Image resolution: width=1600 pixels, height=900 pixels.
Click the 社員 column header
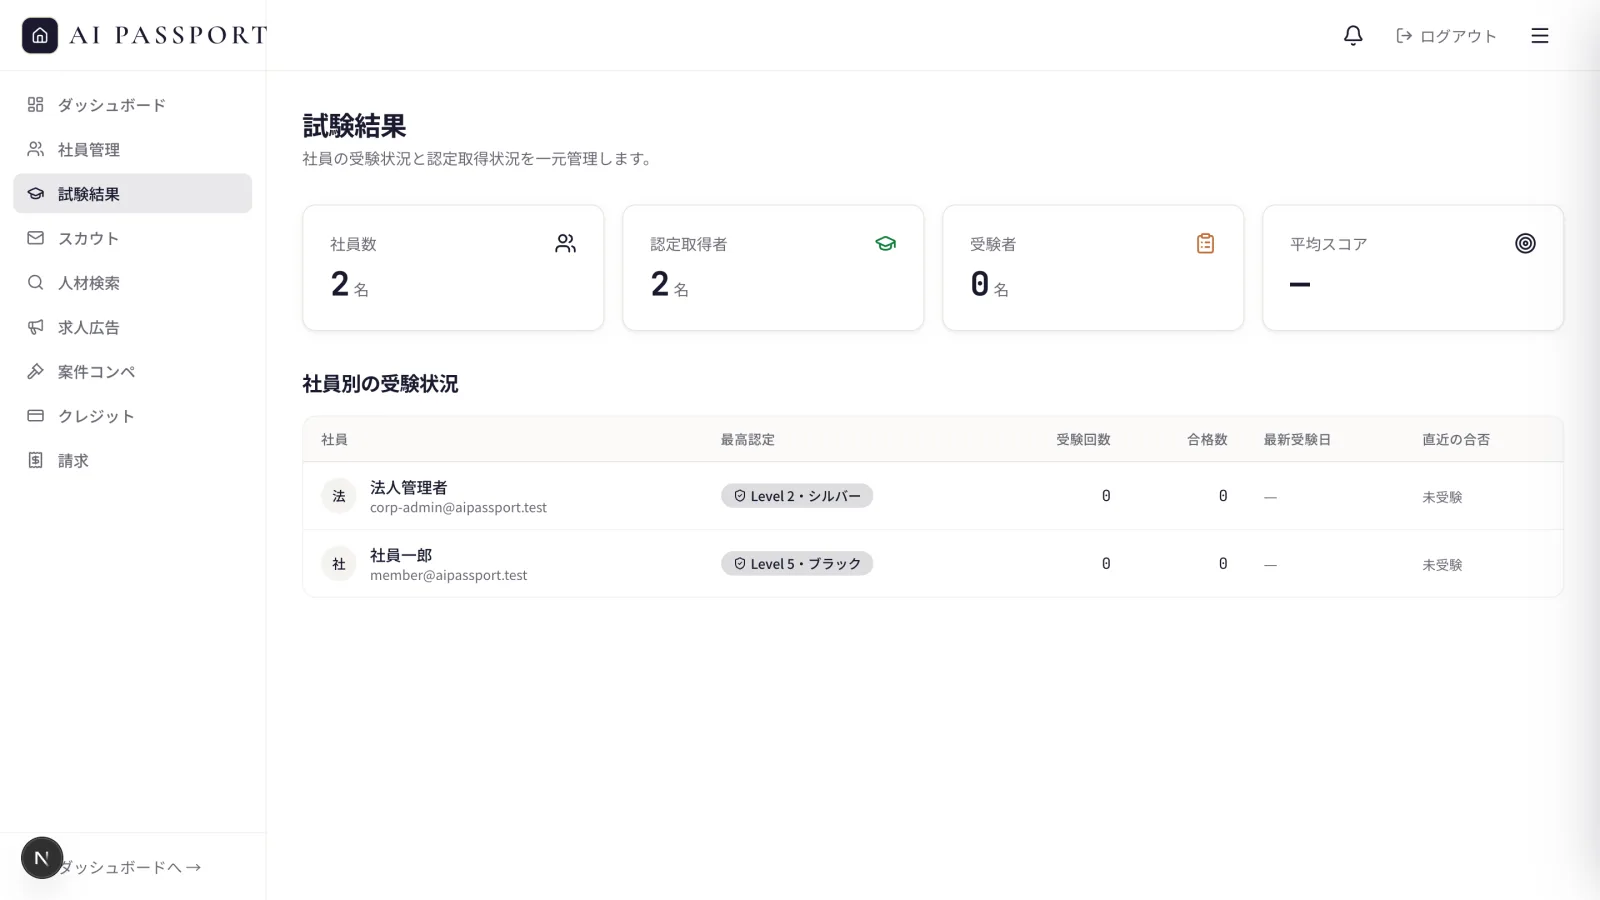coord(335,440)
